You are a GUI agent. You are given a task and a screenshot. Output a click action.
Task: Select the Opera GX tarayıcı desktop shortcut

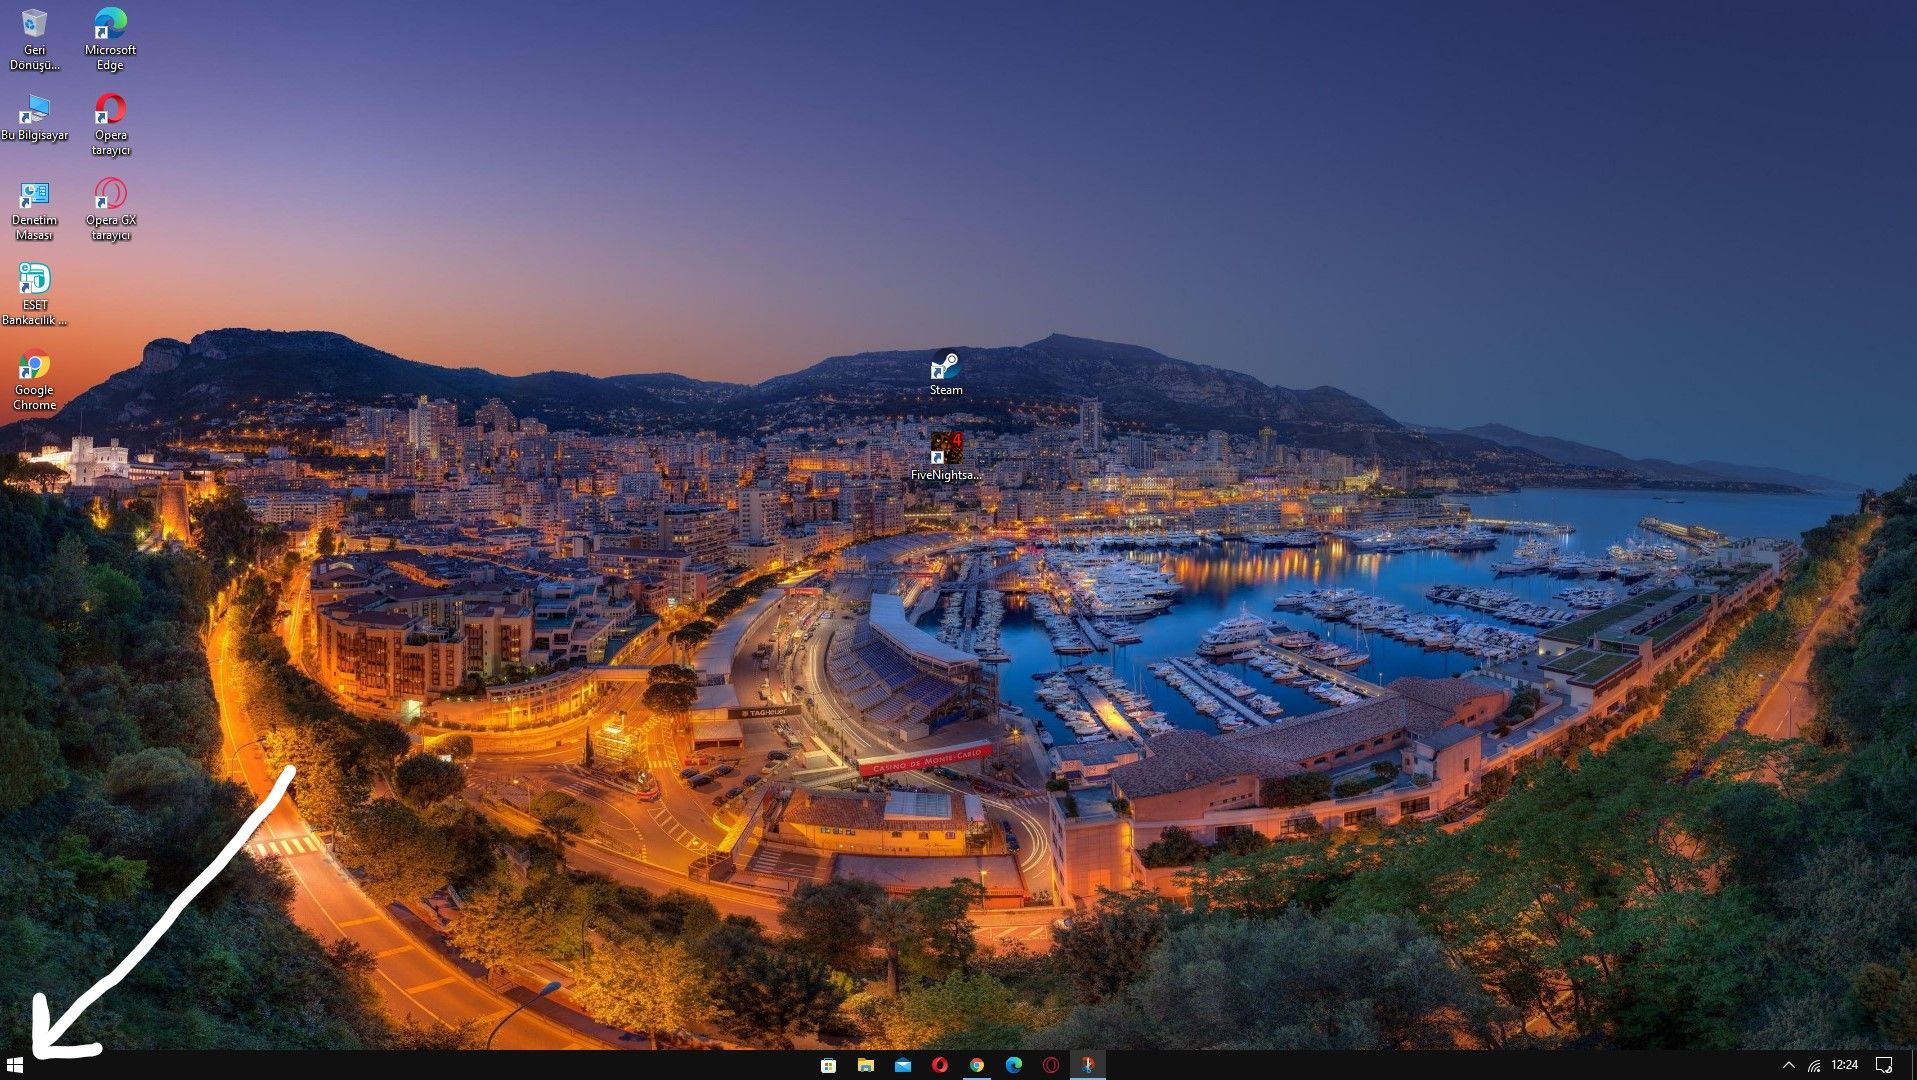point(110,210)
